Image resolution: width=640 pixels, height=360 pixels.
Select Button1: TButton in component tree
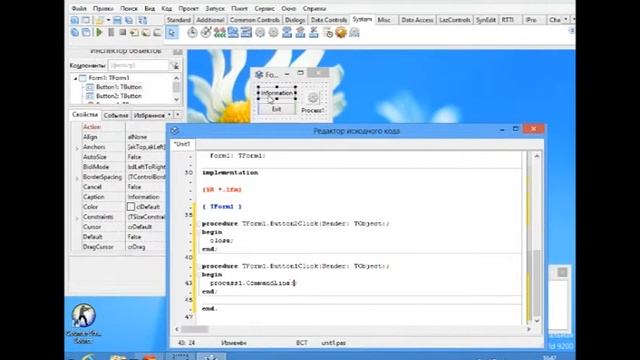click(x=119, y=87)
